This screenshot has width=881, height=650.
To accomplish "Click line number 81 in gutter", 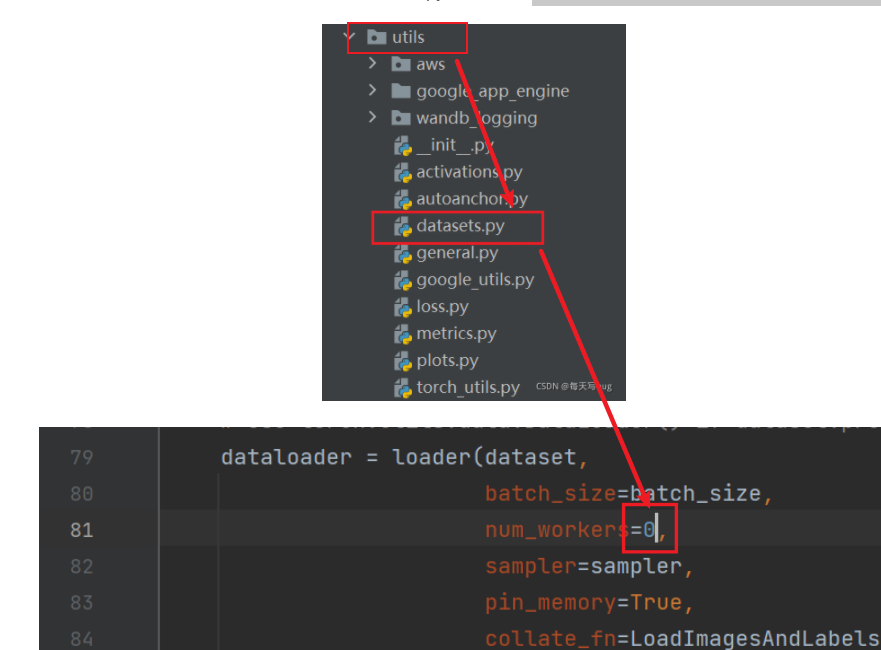I will 81,530.
